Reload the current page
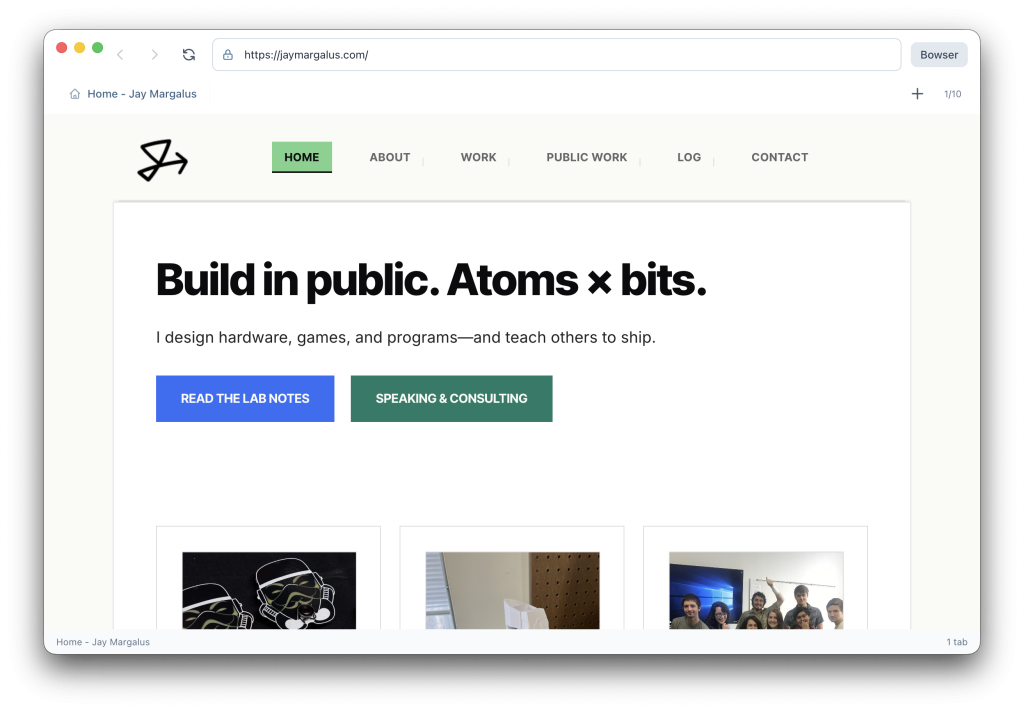This screenshot has height=712, width=1024. pos(189,55)
